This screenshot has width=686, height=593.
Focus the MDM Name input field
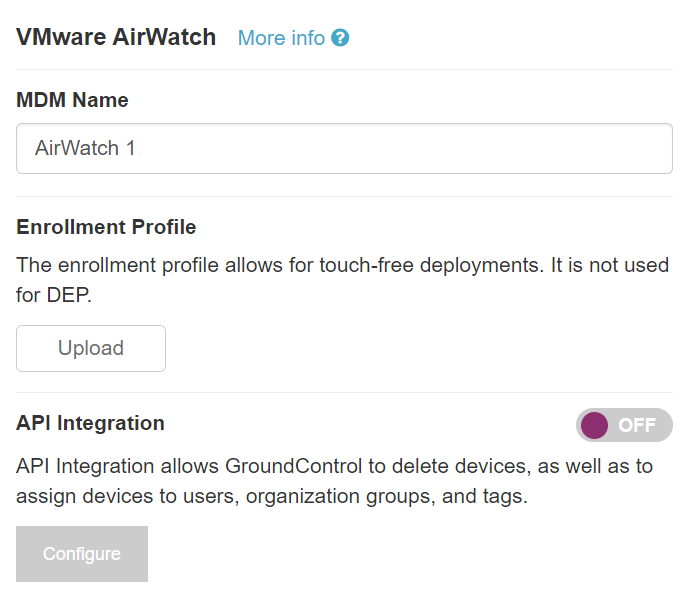(344, 148)
